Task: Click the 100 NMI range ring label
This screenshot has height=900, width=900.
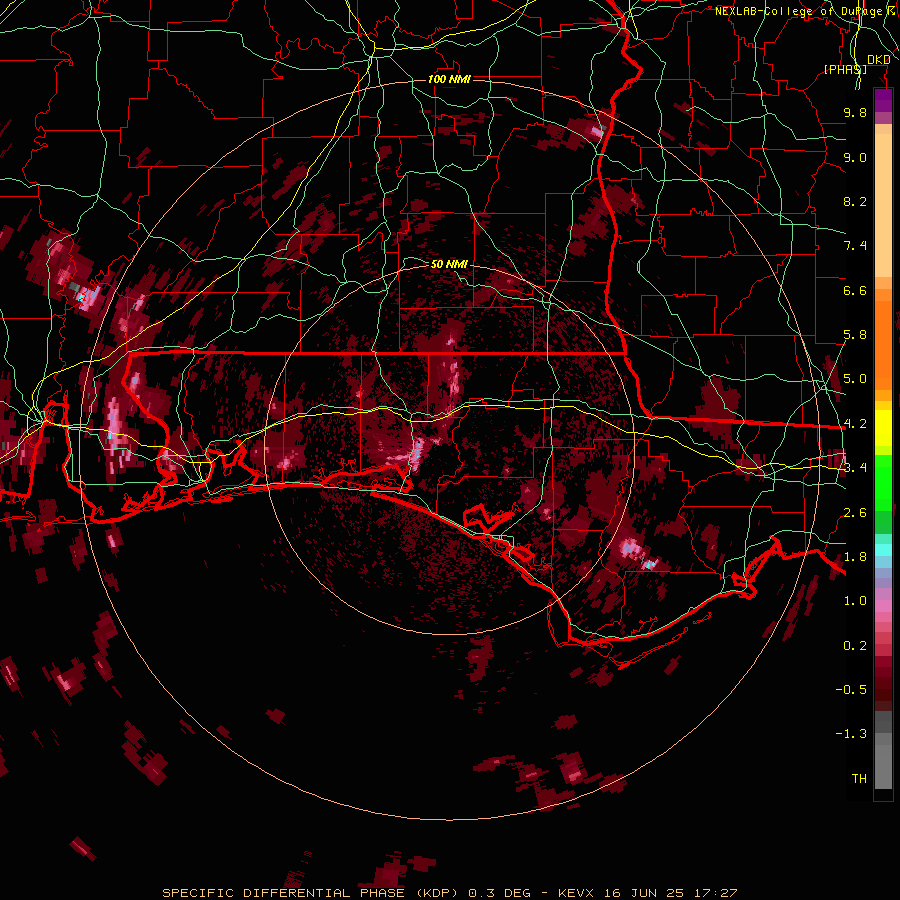Action: (449, 79)
